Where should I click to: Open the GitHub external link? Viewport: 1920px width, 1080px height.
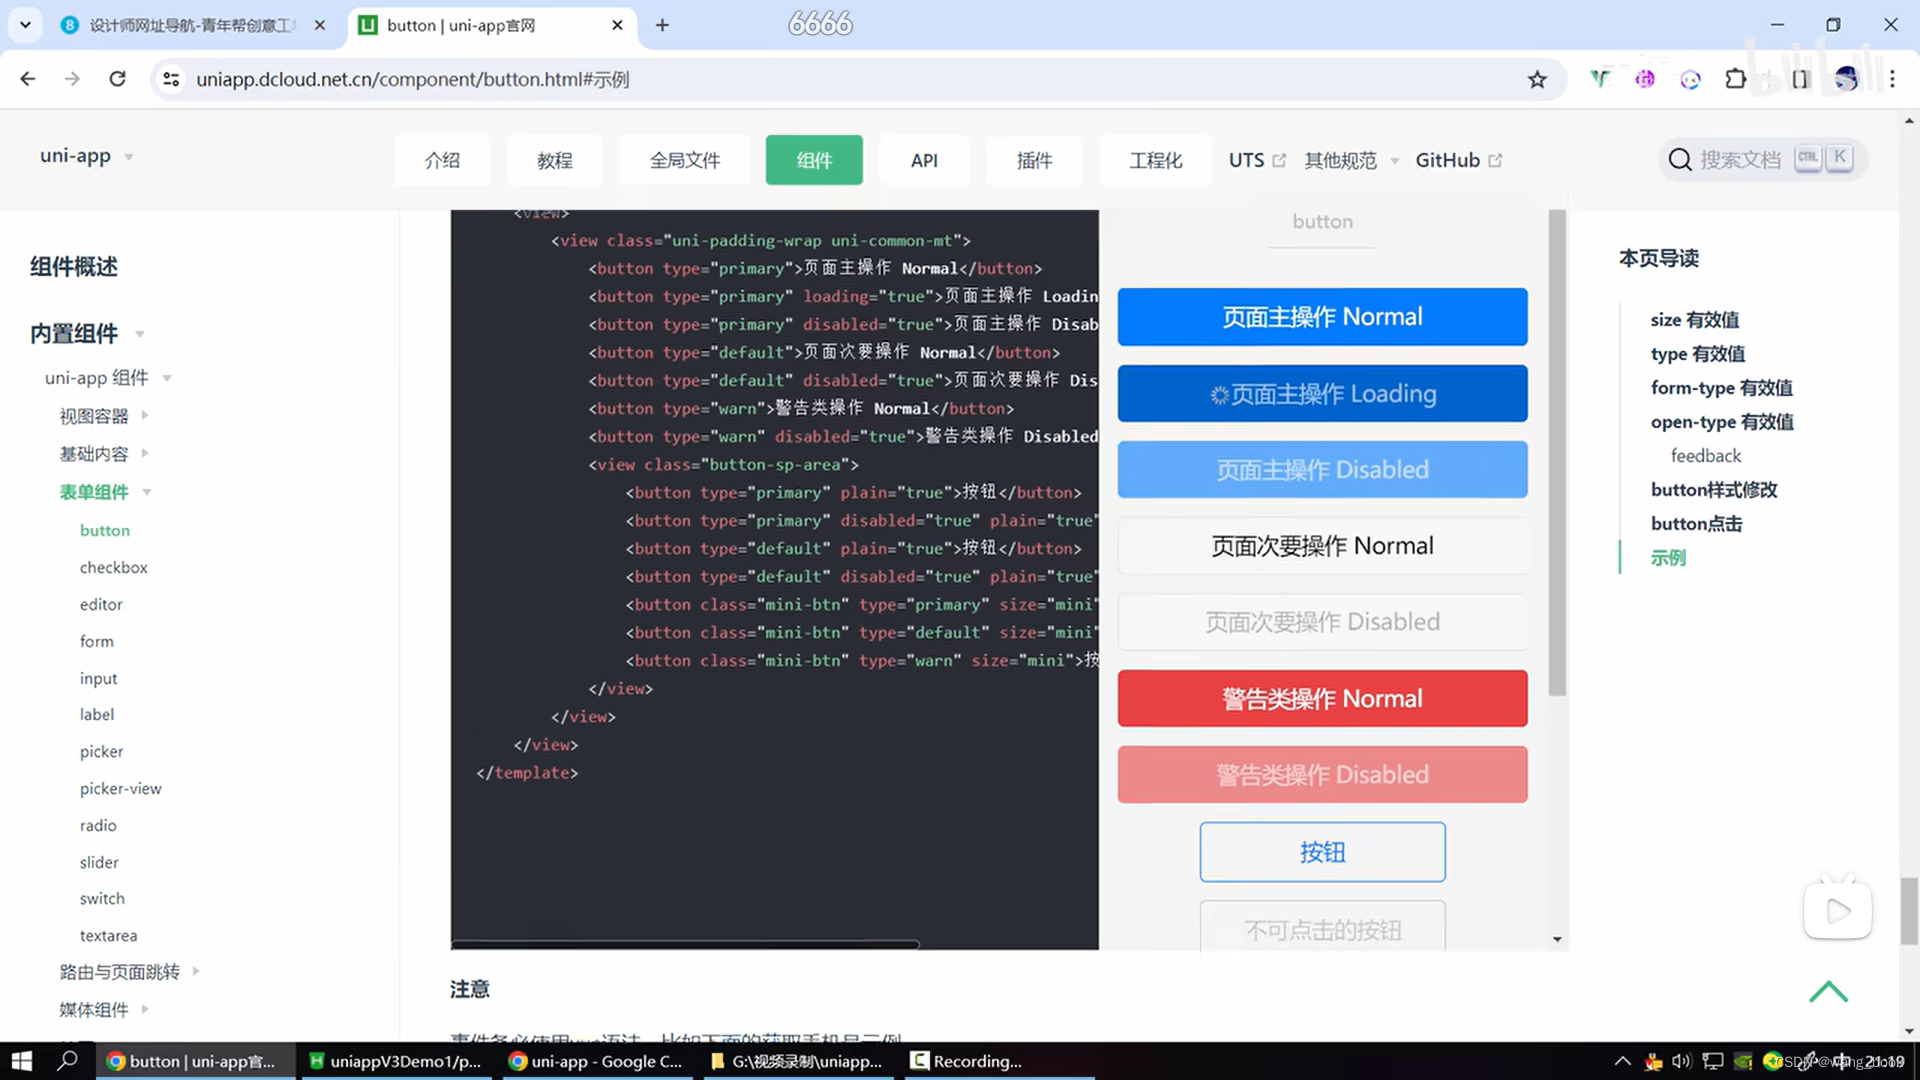click(x=1458, y=160)
